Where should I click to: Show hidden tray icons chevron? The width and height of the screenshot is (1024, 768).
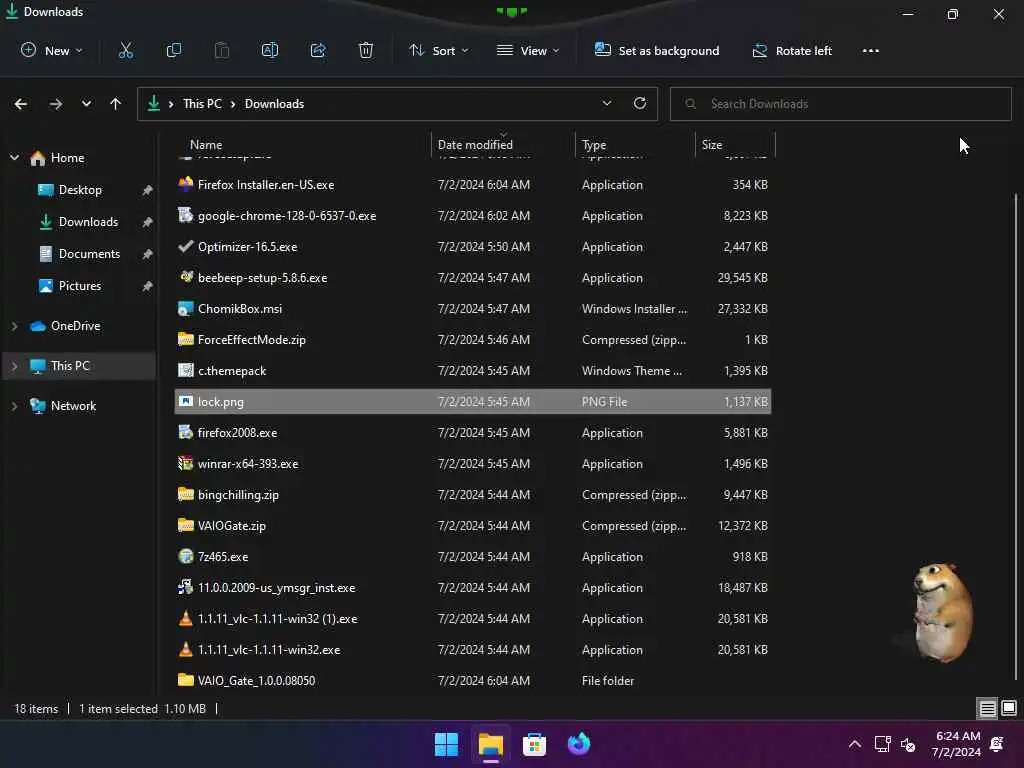tap(854, 744)
